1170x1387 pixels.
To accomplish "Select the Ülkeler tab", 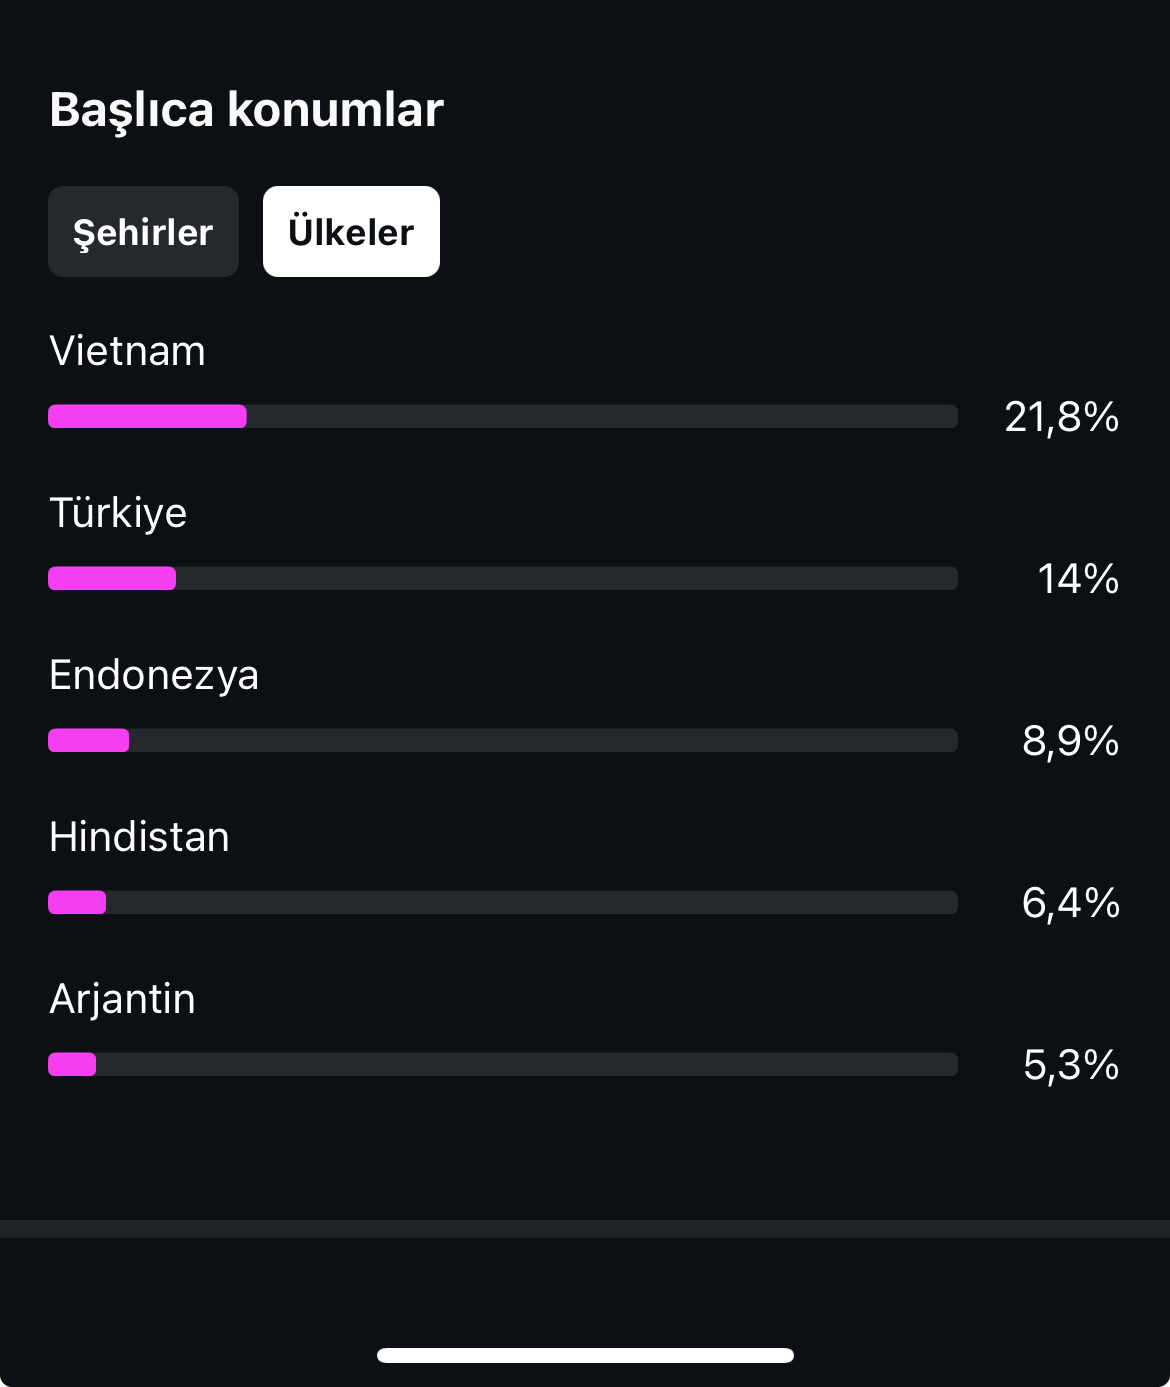I will [x=351, y=231].
